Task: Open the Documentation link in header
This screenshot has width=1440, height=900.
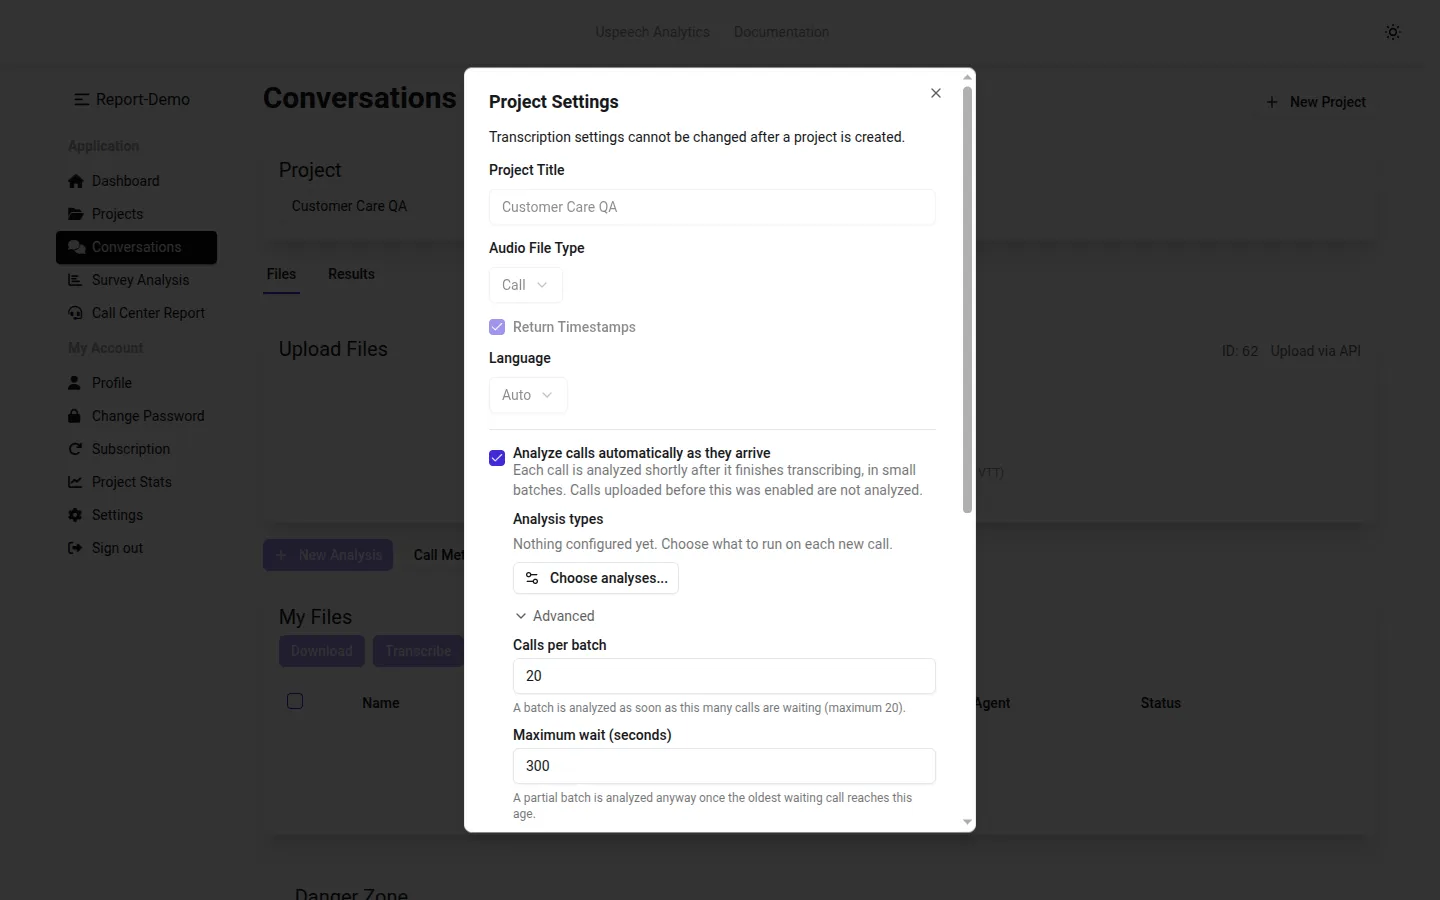Action: coord(781,32)
